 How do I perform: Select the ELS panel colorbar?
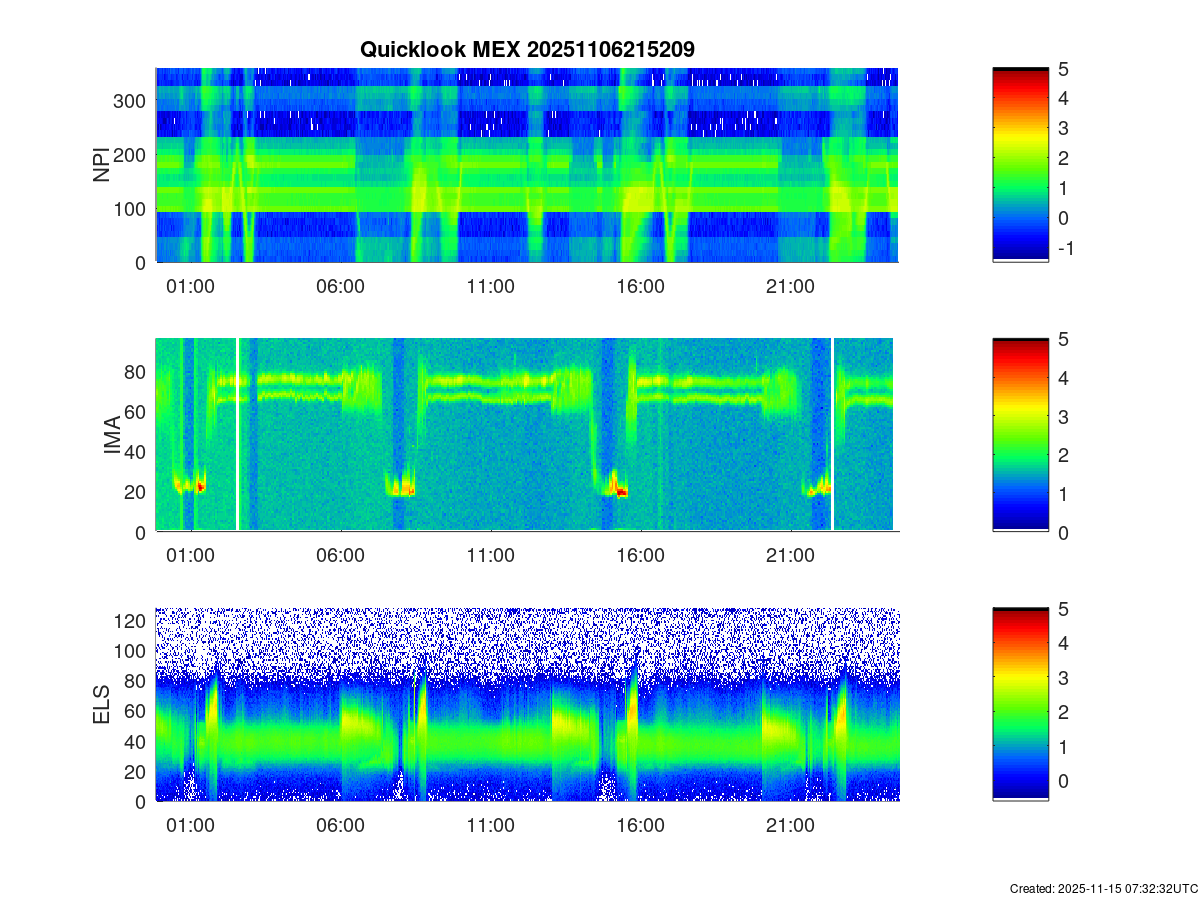[x=1020, y=704]
